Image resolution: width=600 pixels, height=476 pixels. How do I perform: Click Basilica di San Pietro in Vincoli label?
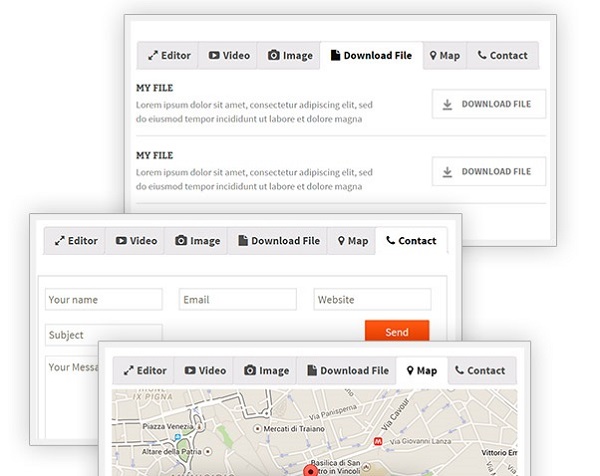click(336, 467)
